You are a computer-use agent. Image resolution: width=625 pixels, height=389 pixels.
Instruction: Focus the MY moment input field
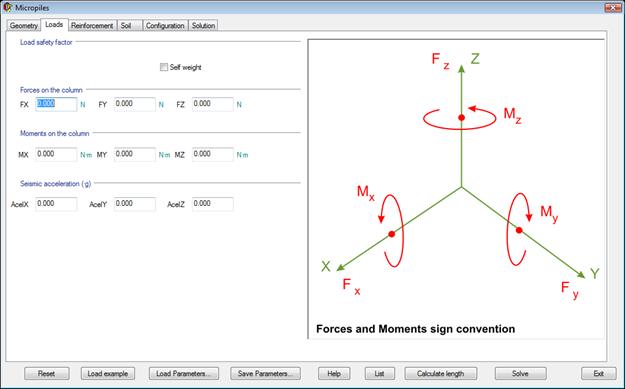click(x=135, y=155)
